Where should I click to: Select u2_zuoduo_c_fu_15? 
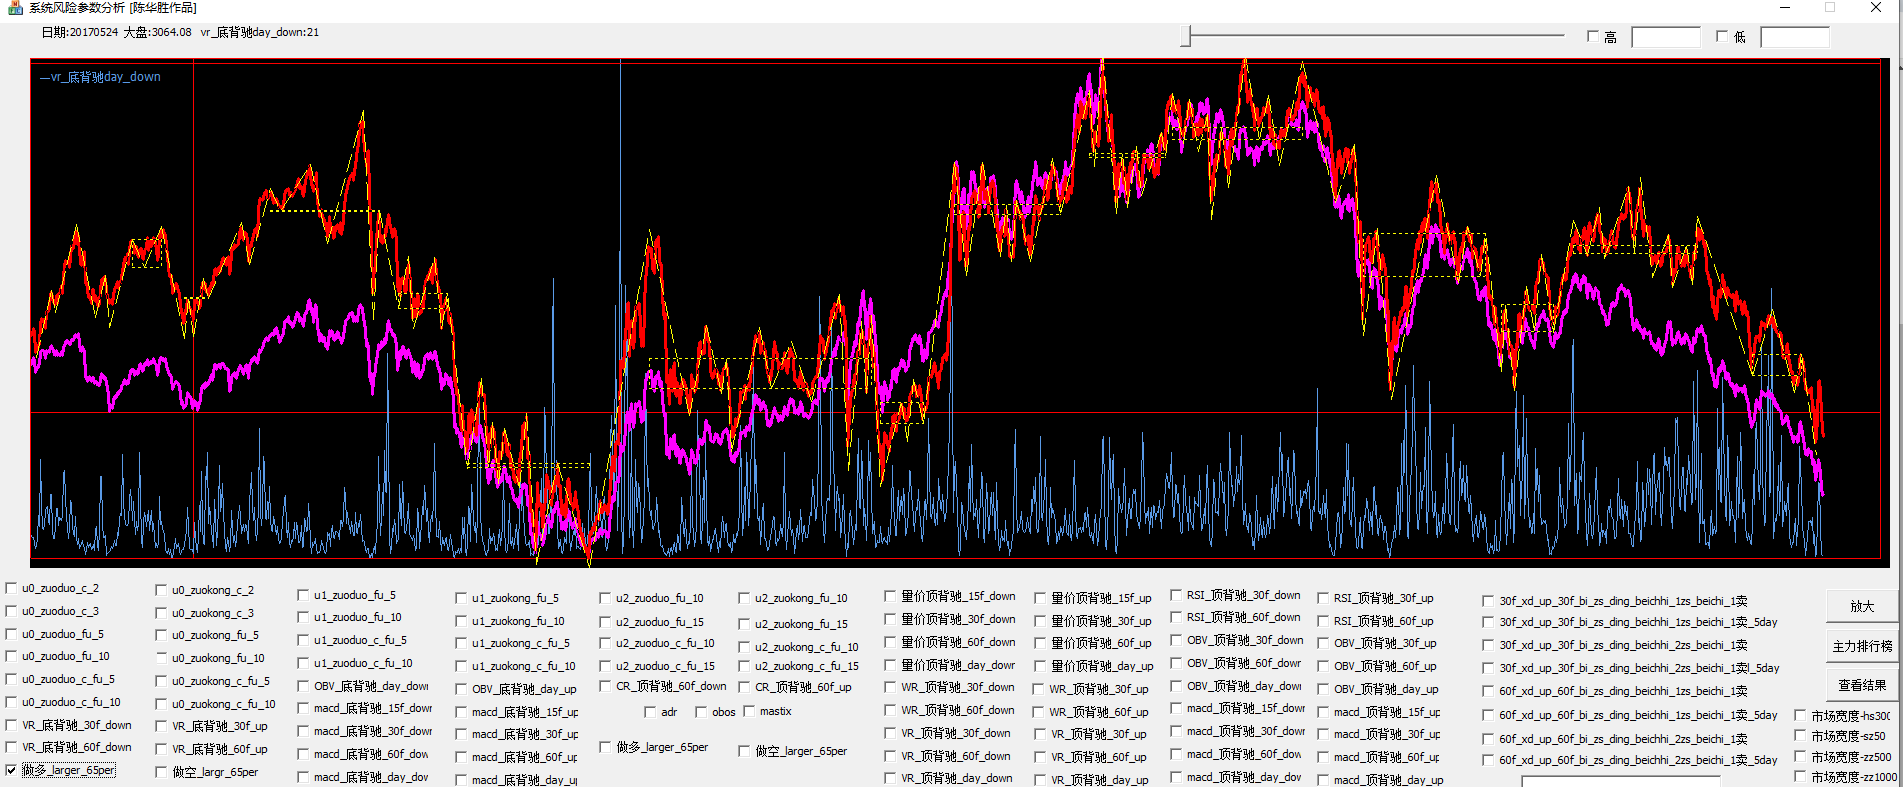coord(605,666)
